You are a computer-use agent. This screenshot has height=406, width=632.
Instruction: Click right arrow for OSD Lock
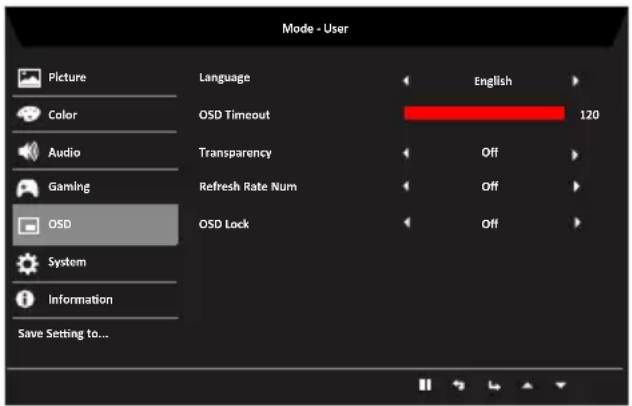coord(577,223)
